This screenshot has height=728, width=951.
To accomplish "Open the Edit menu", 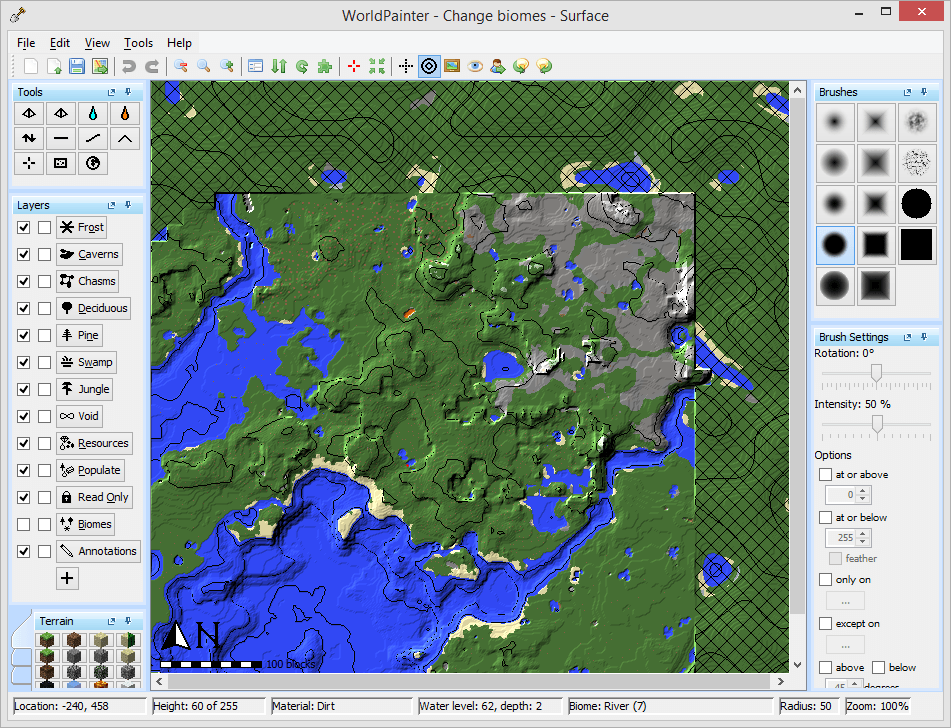I will tap(60, 43).
